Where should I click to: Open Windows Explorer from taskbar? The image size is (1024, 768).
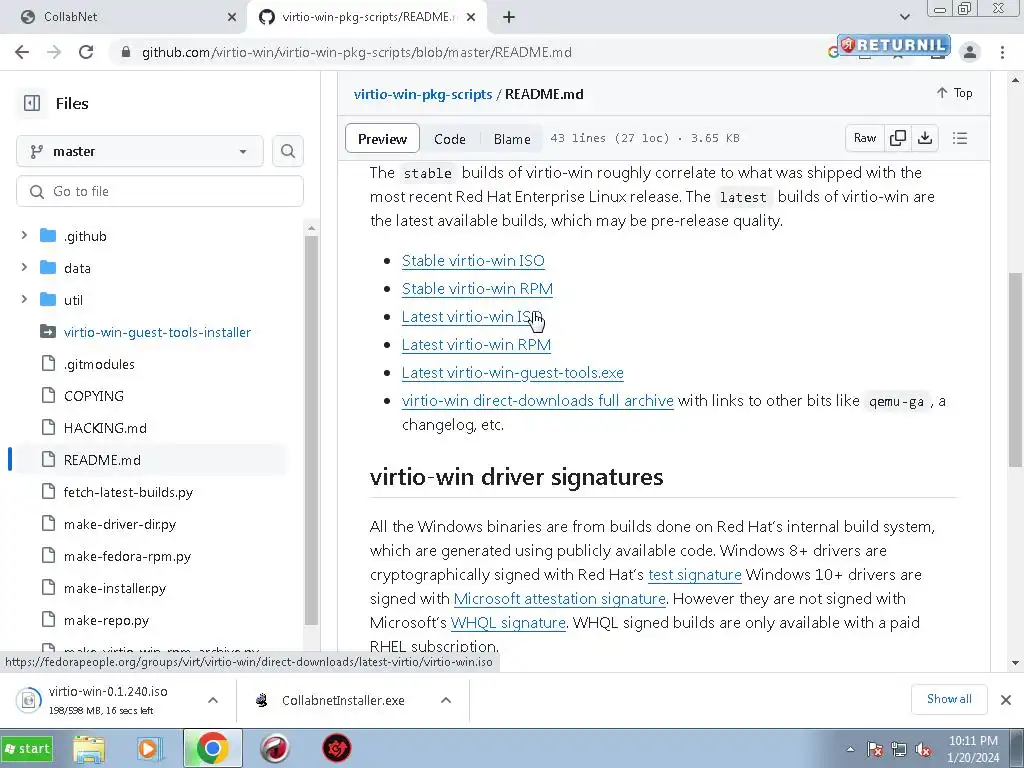(89, 748)
